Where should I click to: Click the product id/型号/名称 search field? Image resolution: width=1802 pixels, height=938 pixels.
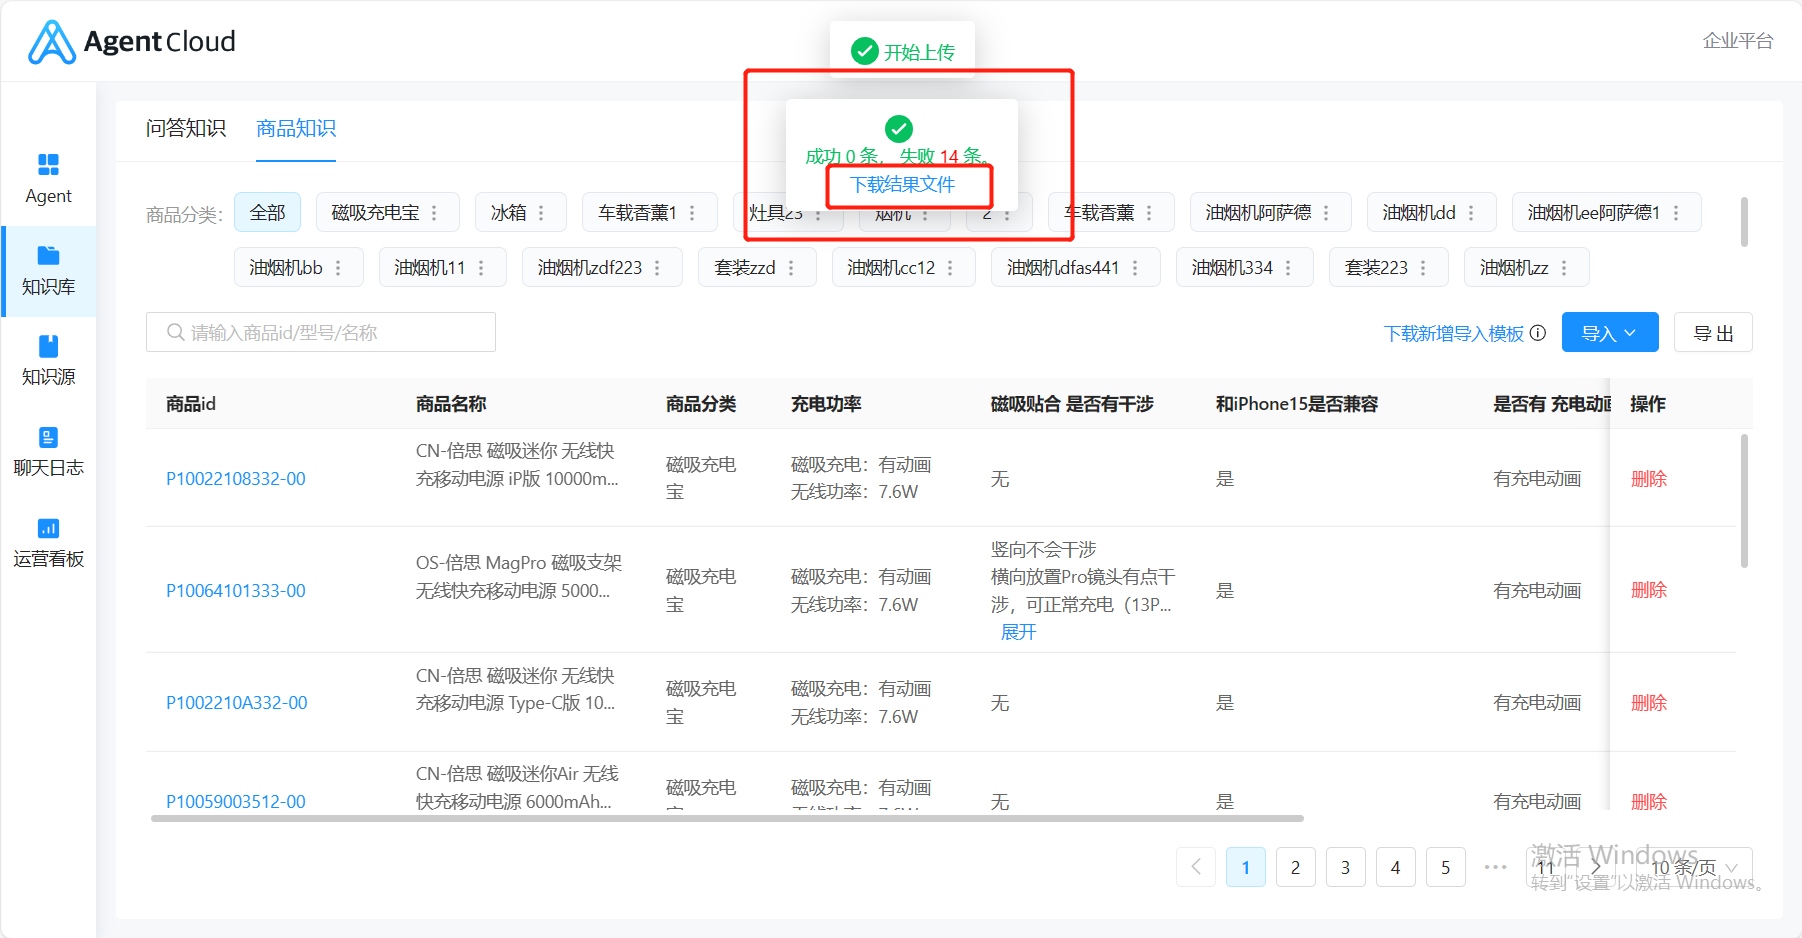click(x=321, y=332)
